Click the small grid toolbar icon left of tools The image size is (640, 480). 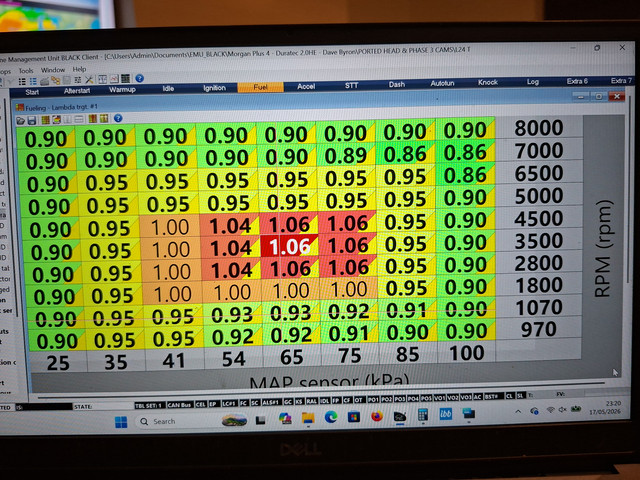pos(78,80)
